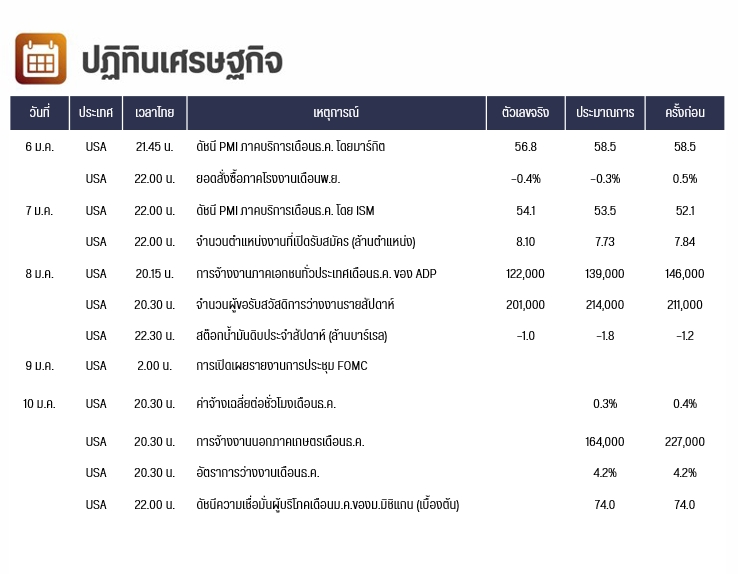The height and width of the screenshot is (574, 738).
Task: Click the date 9 ม.ค.
Action: [x=40, y=366]
